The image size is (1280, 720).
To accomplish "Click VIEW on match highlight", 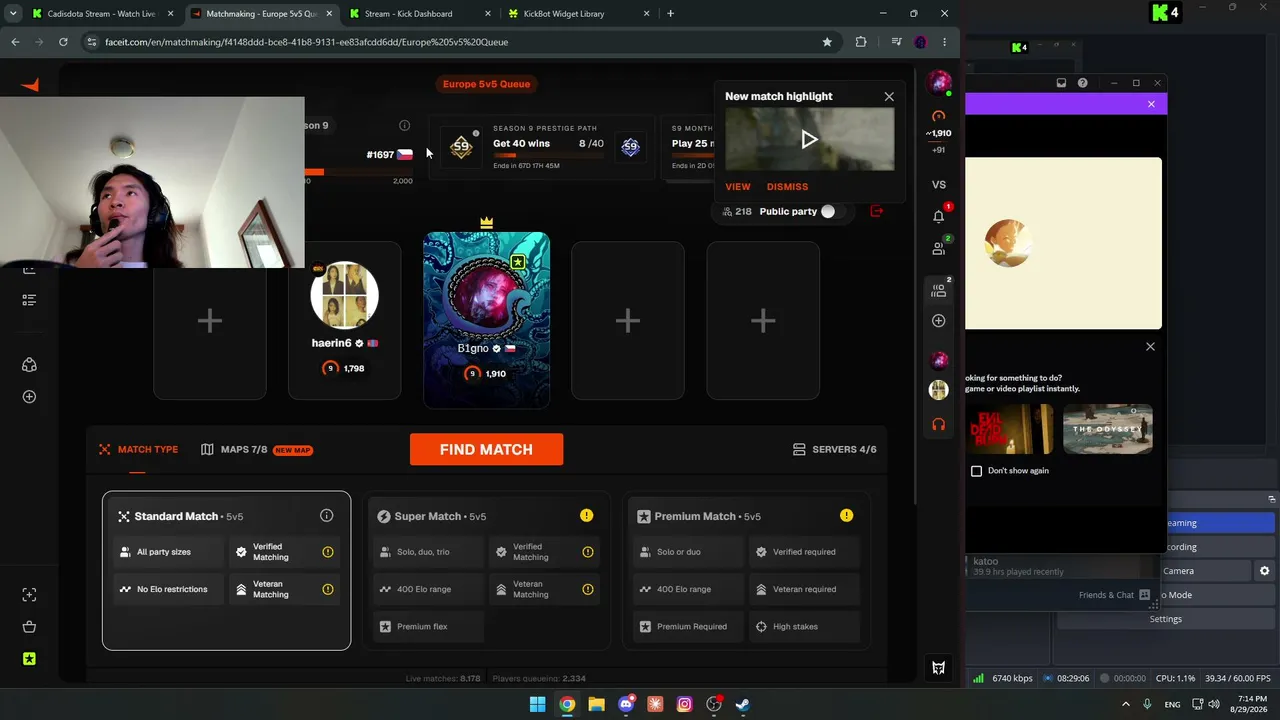I will tap(738, 187).
